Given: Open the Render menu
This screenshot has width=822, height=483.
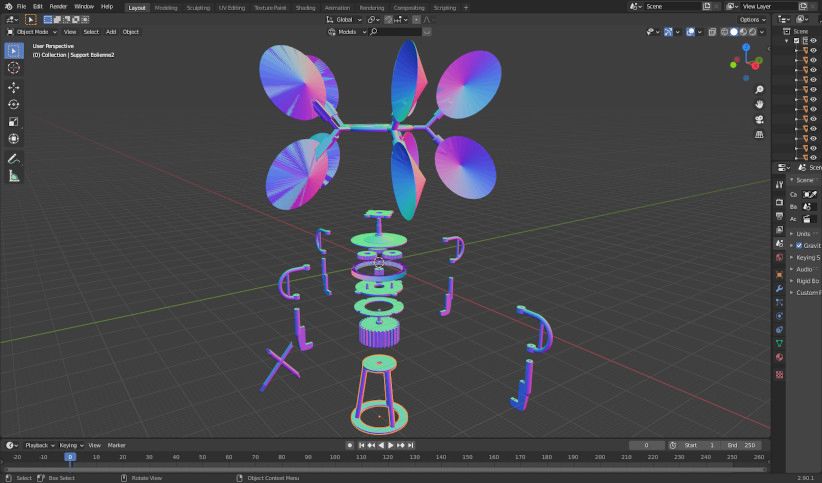Looking at the screenshot, I should click(58, 7).
